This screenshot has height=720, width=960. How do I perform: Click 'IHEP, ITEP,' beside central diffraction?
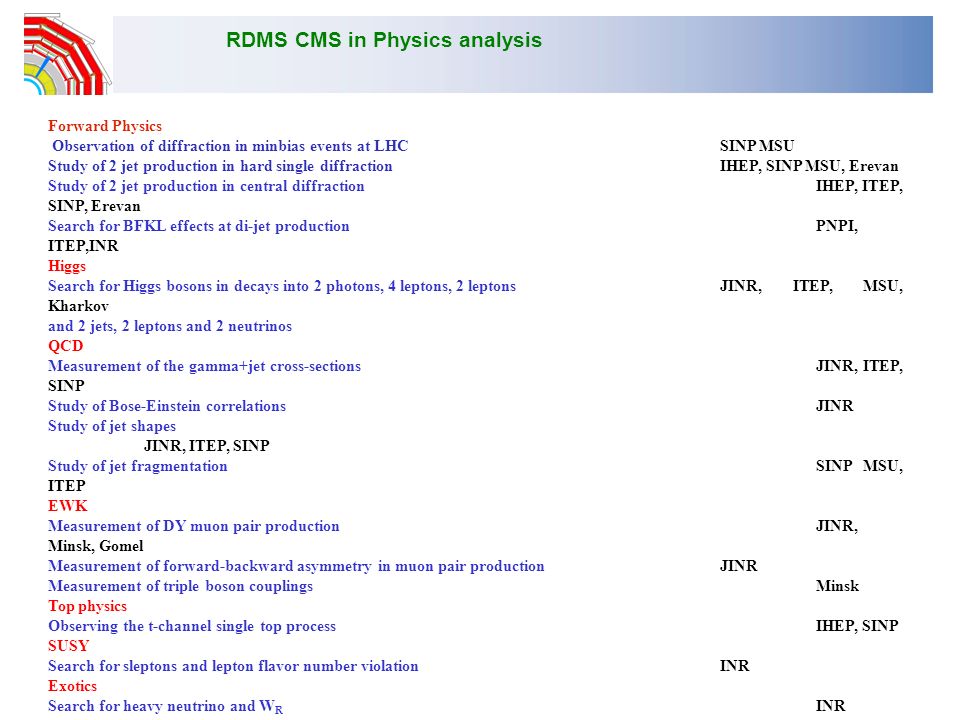859,186
